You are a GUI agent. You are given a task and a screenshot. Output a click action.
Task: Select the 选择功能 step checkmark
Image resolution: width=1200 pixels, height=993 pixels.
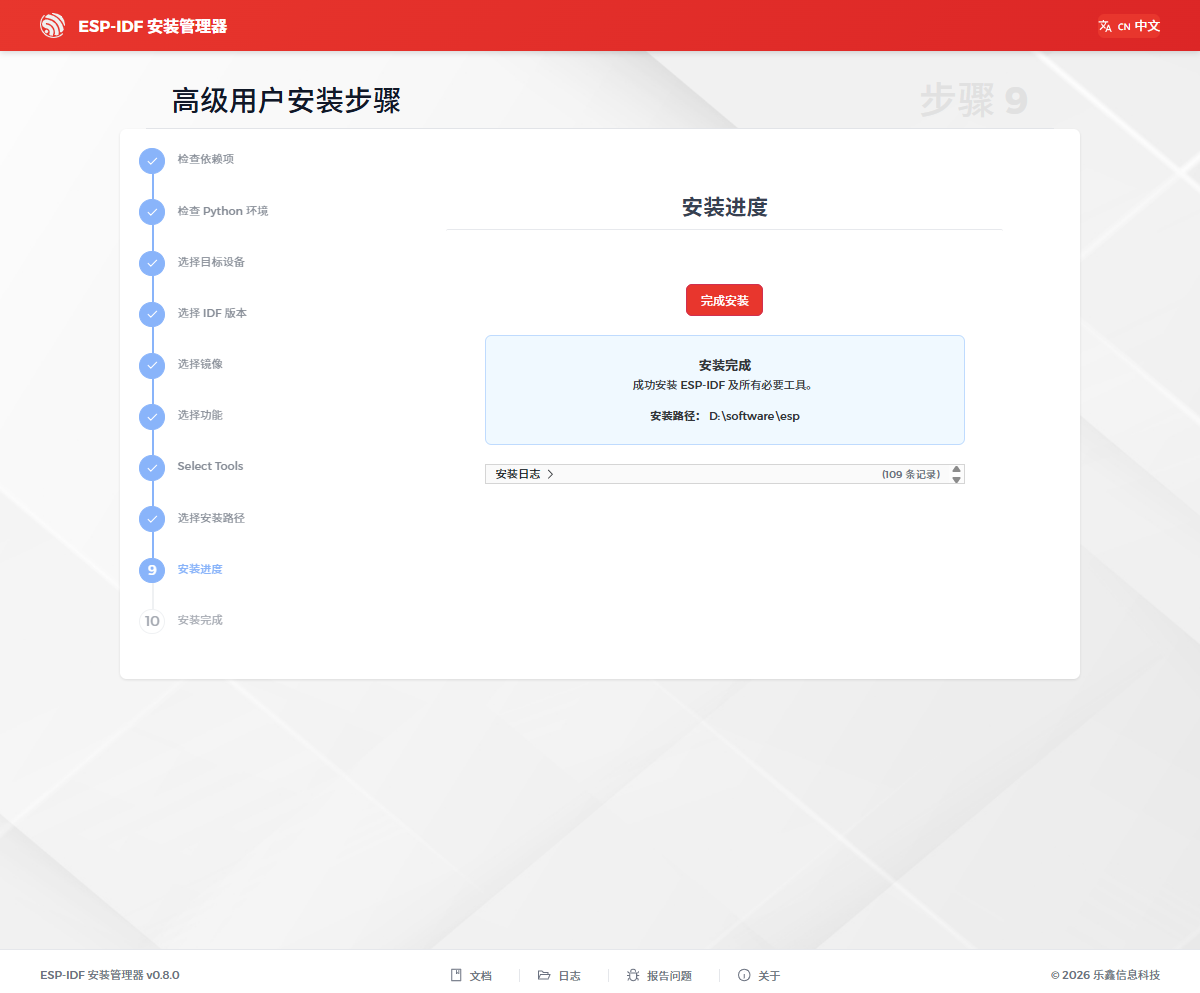pos(152,416)
